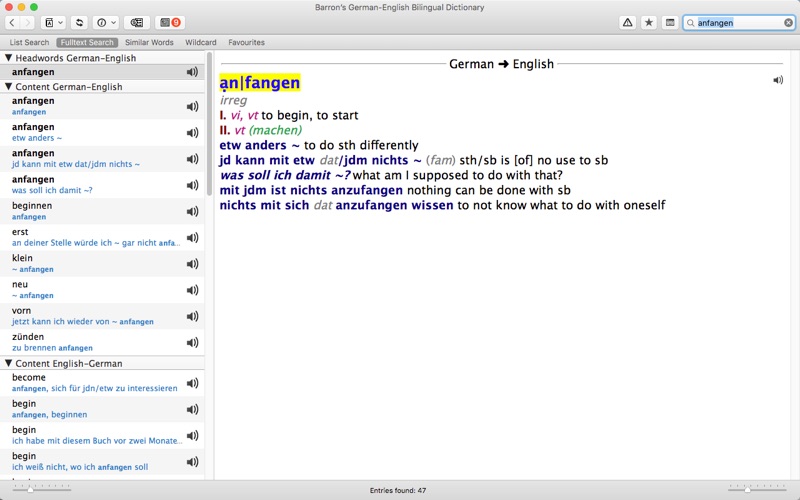Open the toolbar item with red badge 9
800x500 pixels.
[x=169, y=22]
